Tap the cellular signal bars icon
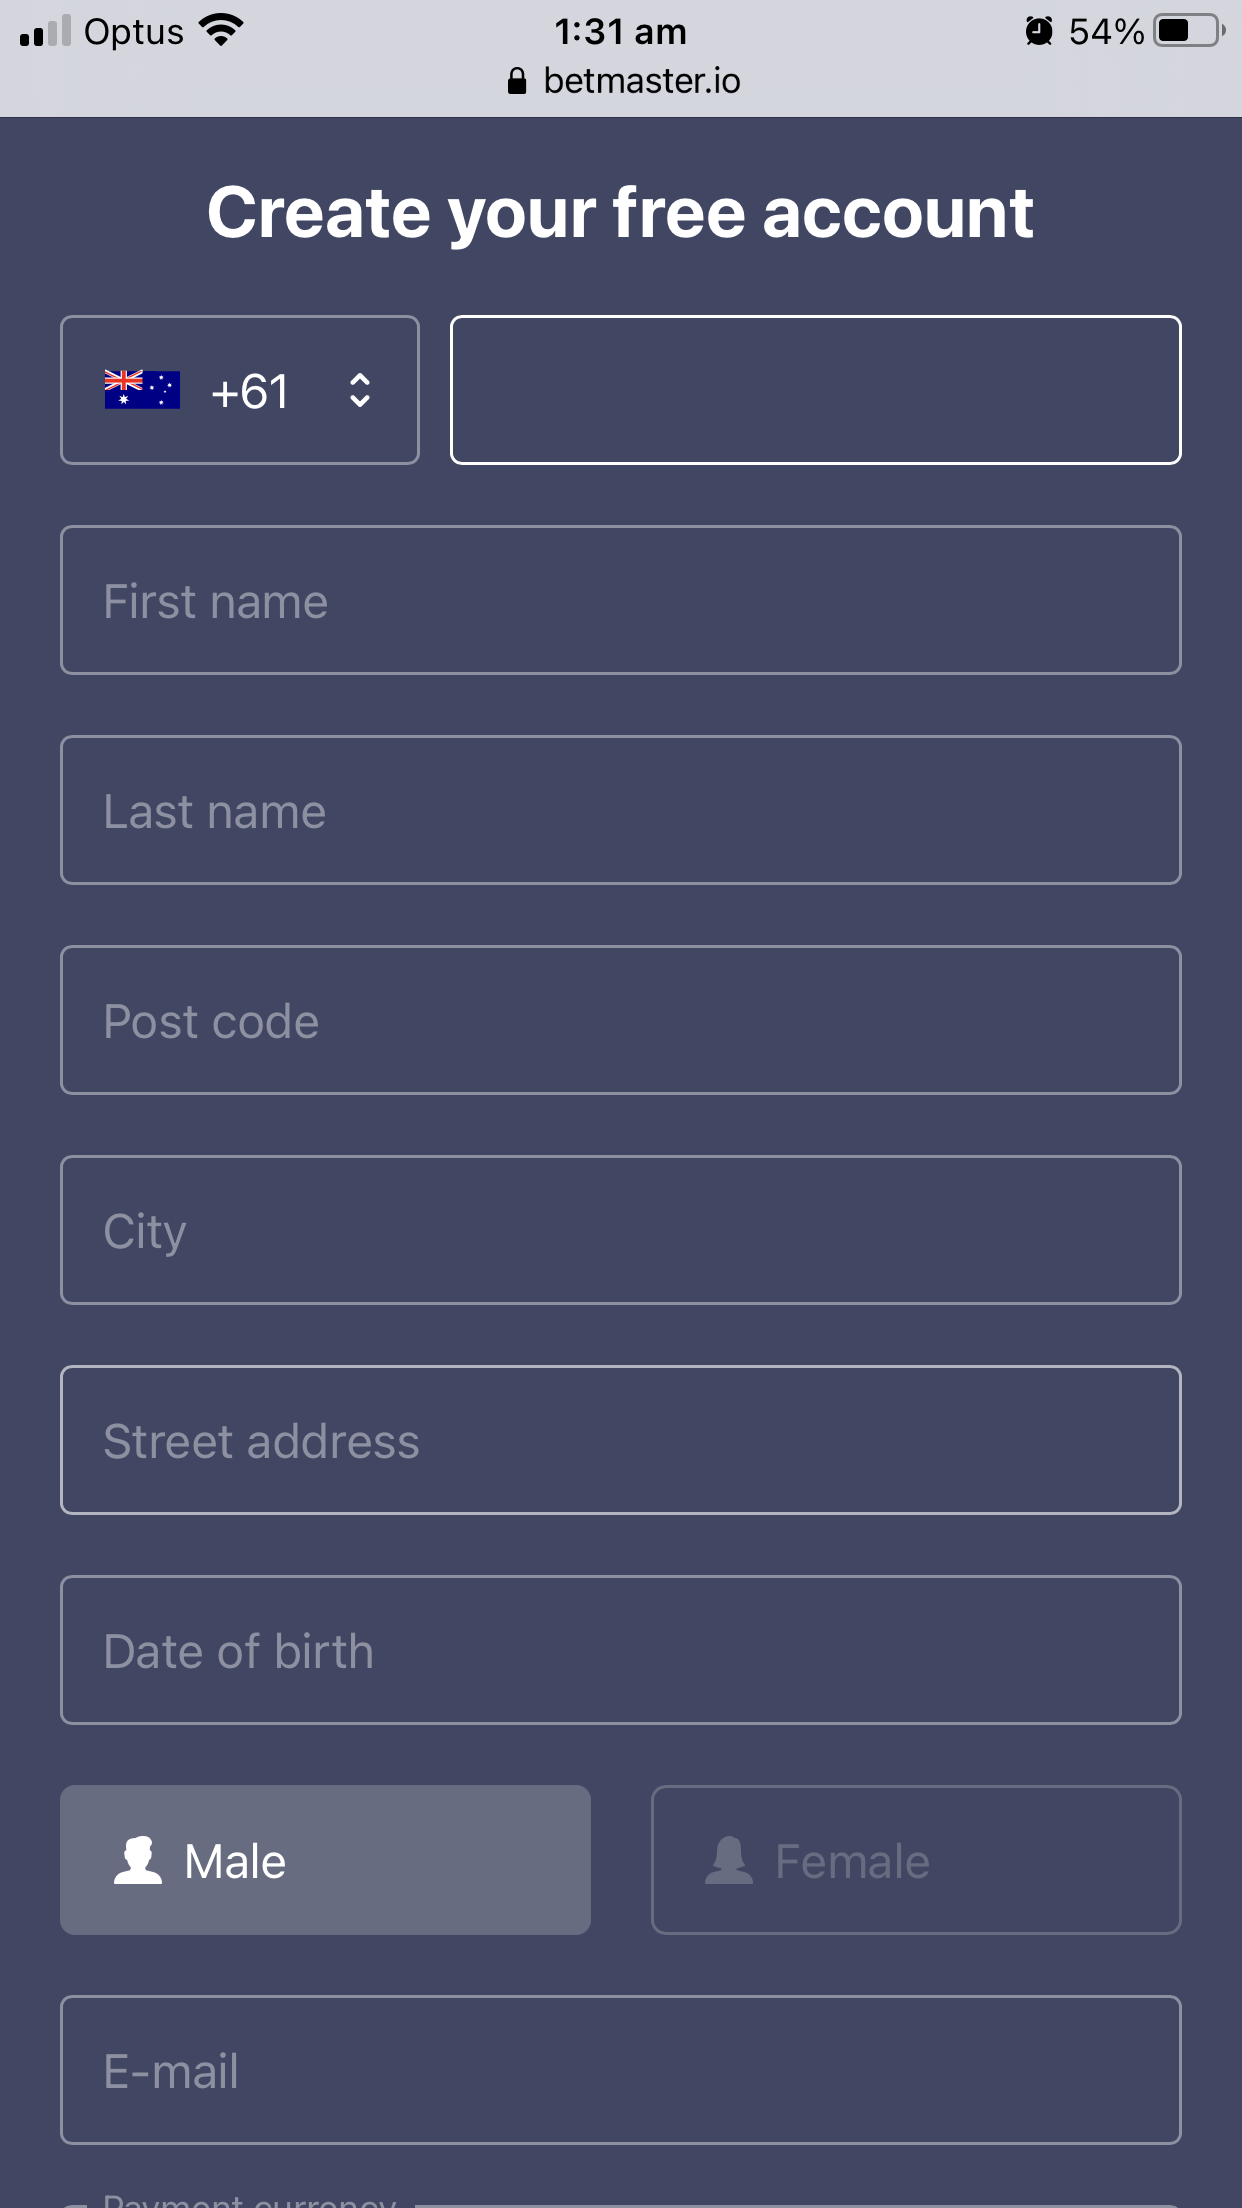The height and width of the screenshot is (2208, 1242). [x=45, y=31]
